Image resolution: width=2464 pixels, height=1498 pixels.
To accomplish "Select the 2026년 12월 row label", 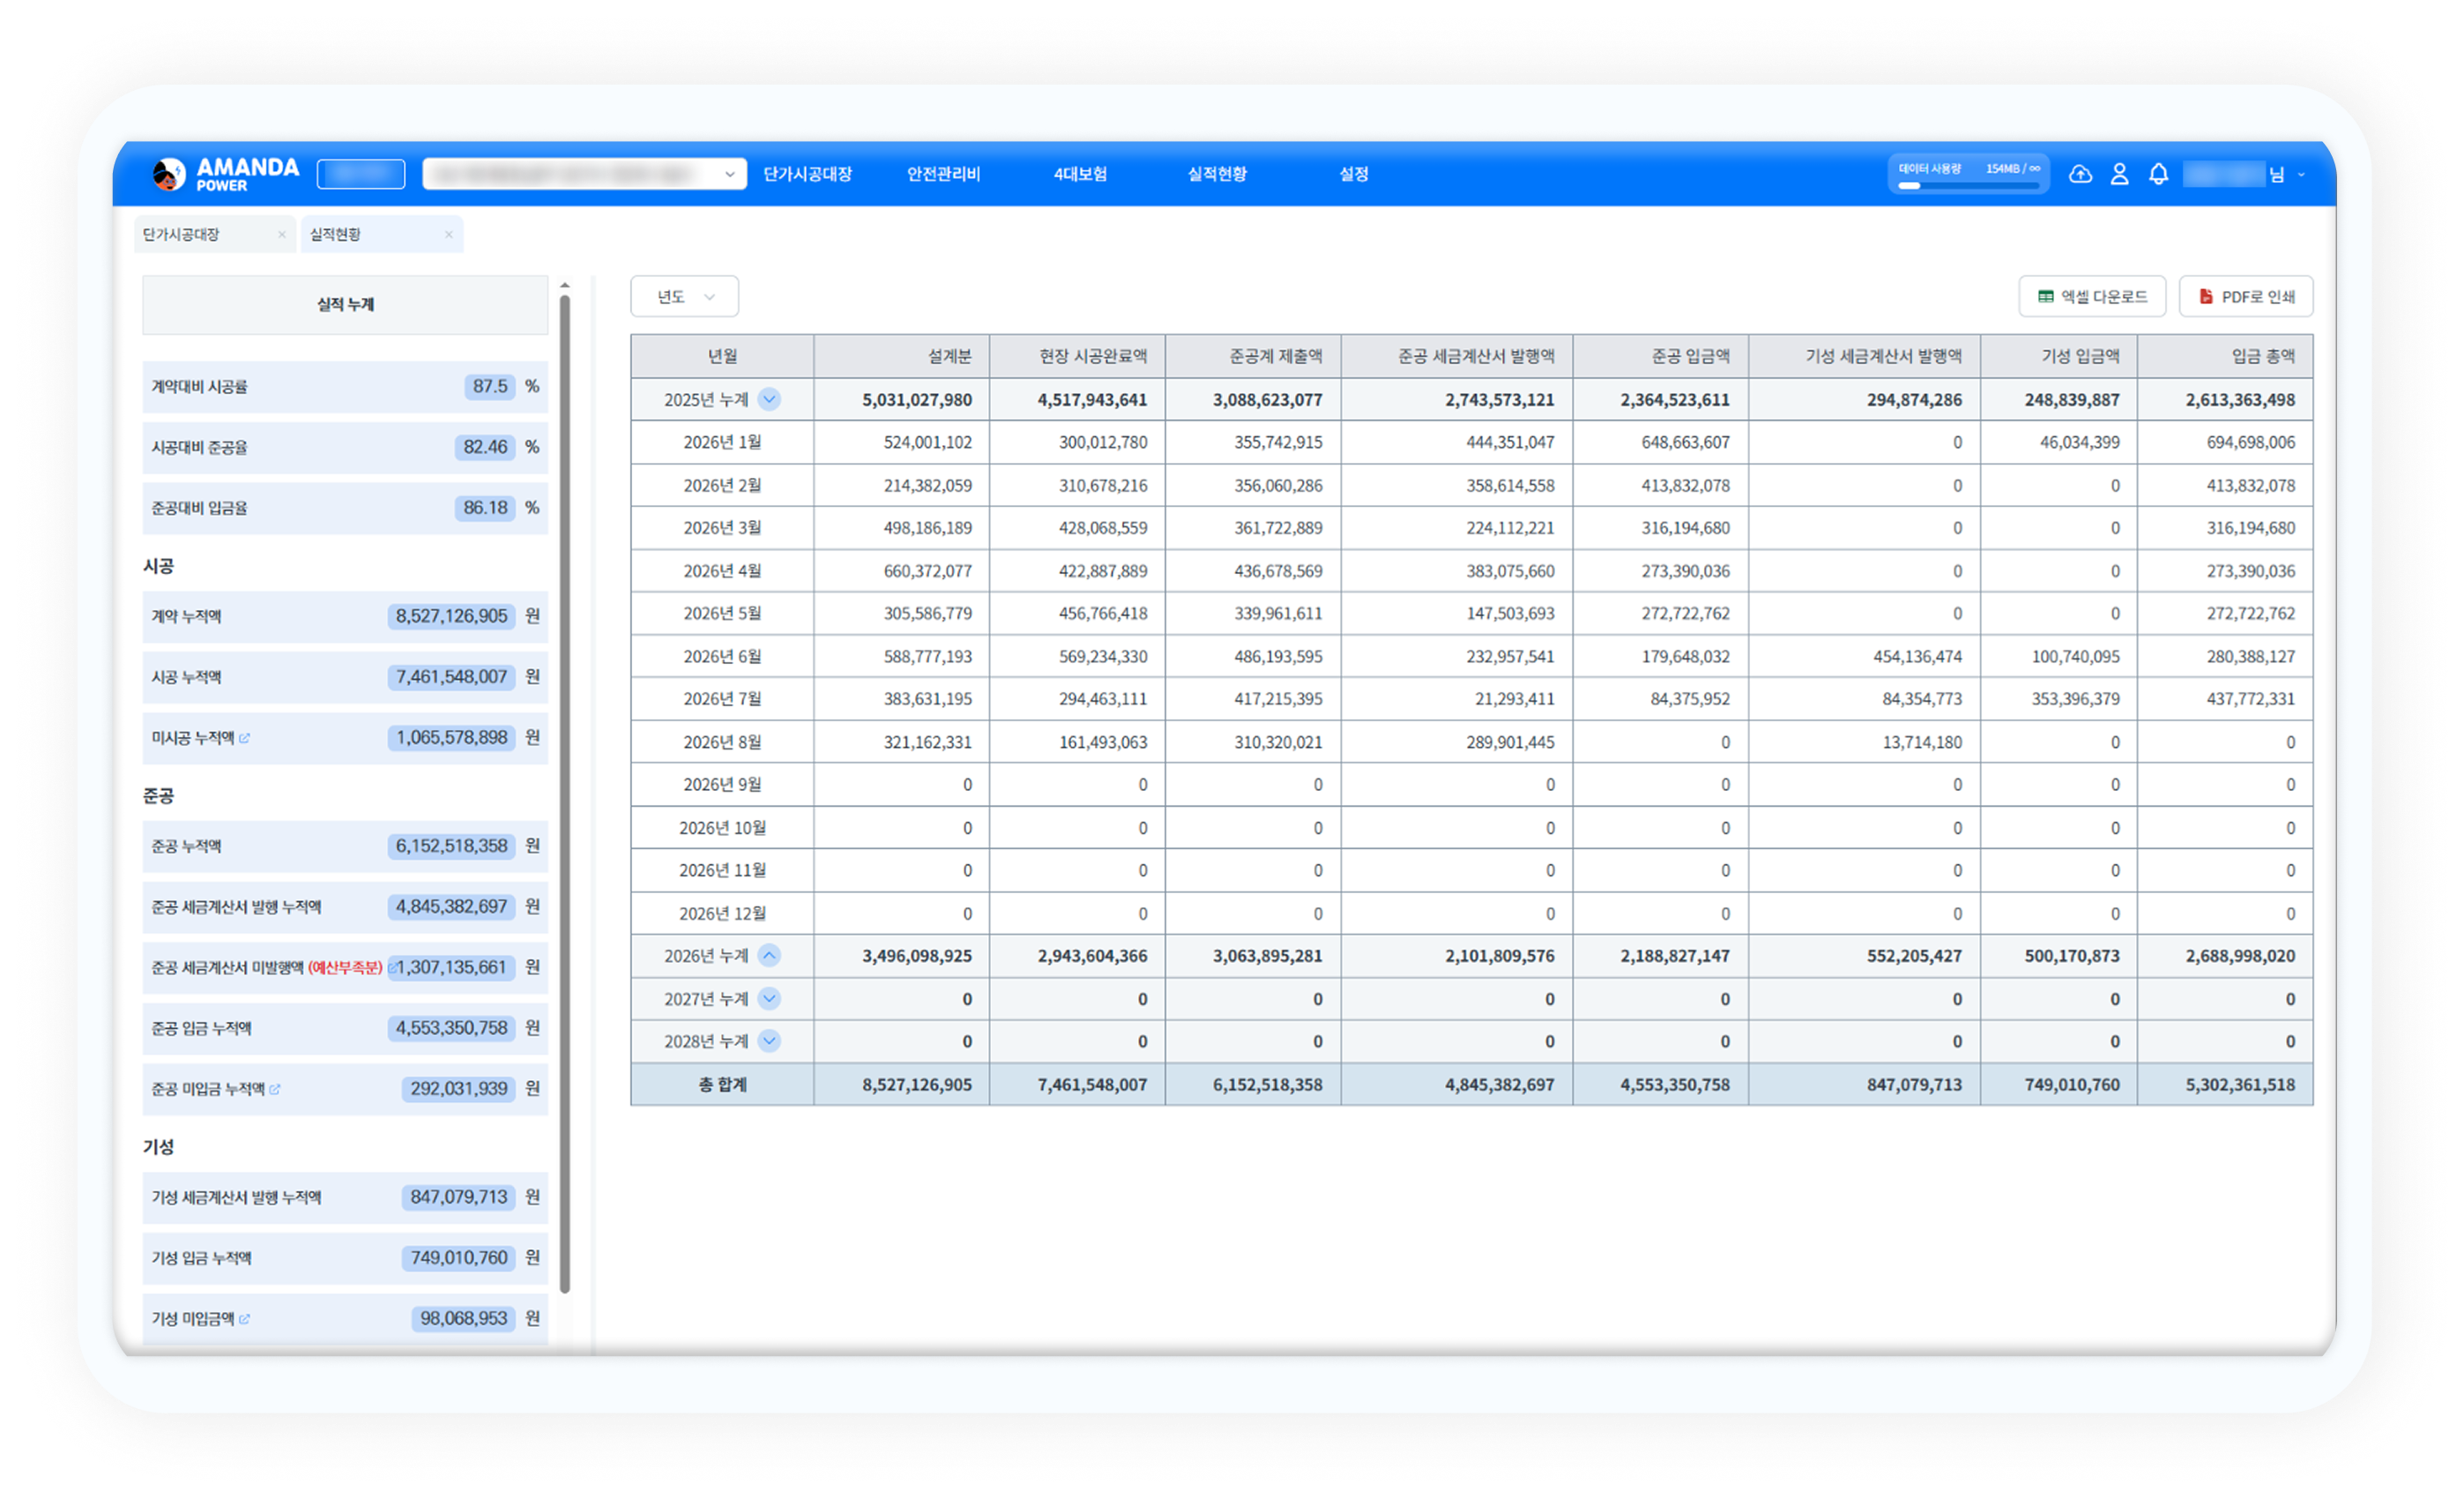I will 722,914.
